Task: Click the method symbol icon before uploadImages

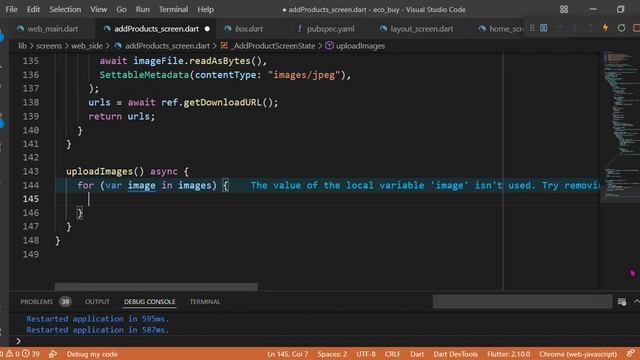Action: coord(329,46)
